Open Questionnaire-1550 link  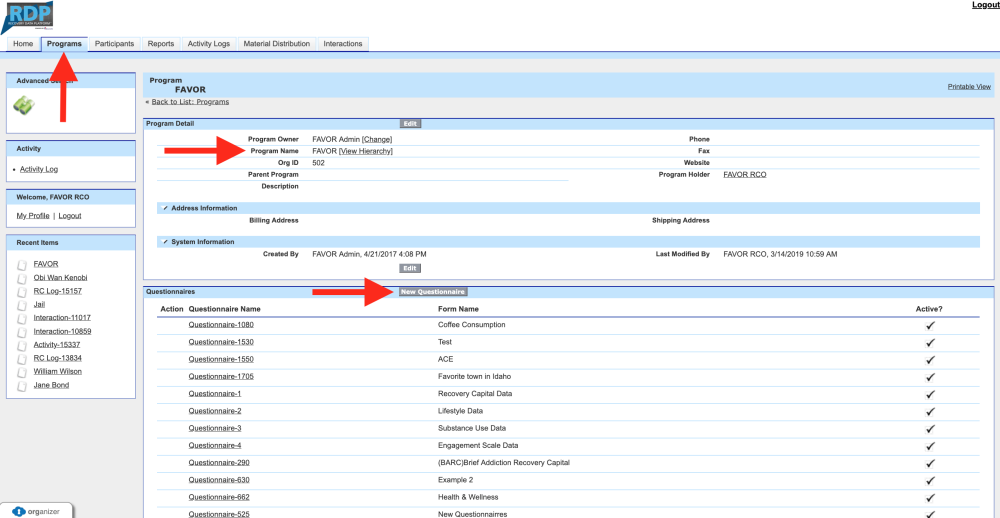221,359
